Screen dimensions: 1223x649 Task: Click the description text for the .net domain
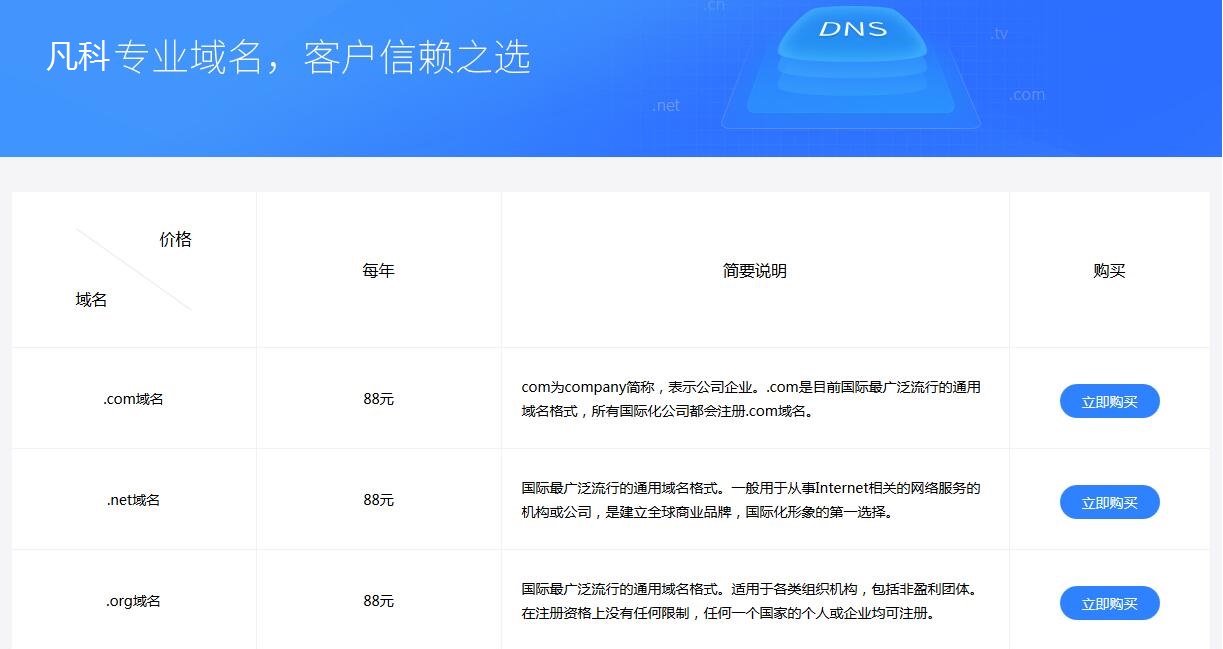(751, 499)
